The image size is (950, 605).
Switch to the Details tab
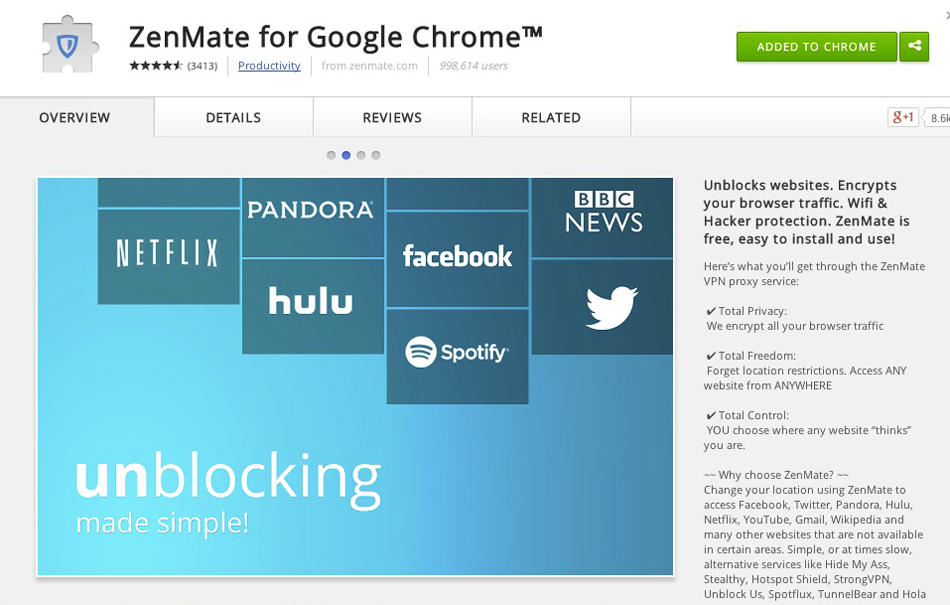[234, 117]
